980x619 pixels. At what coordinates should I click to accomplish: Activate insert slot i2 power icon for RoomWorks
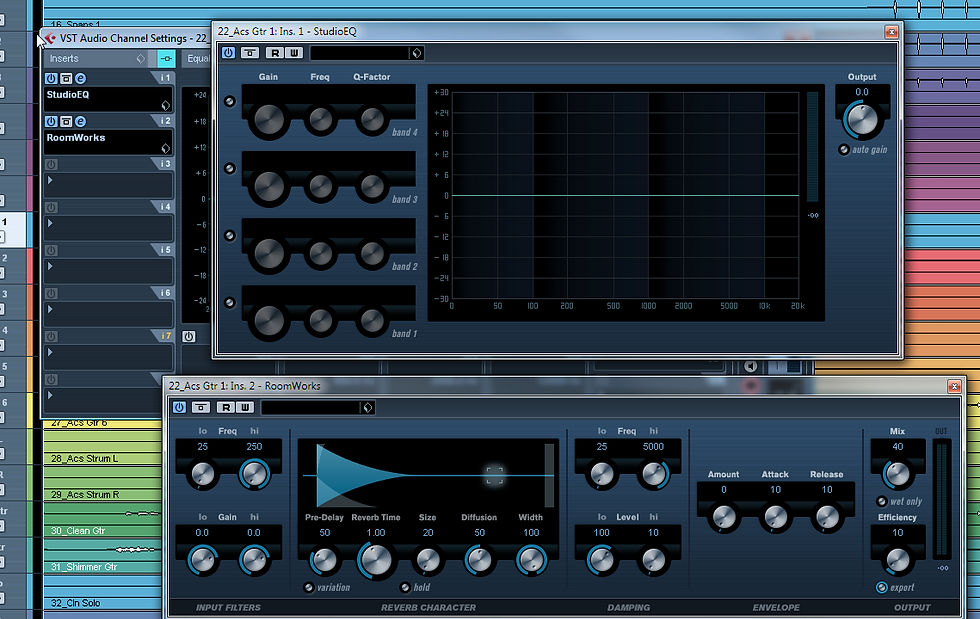(x=51, y=121)
